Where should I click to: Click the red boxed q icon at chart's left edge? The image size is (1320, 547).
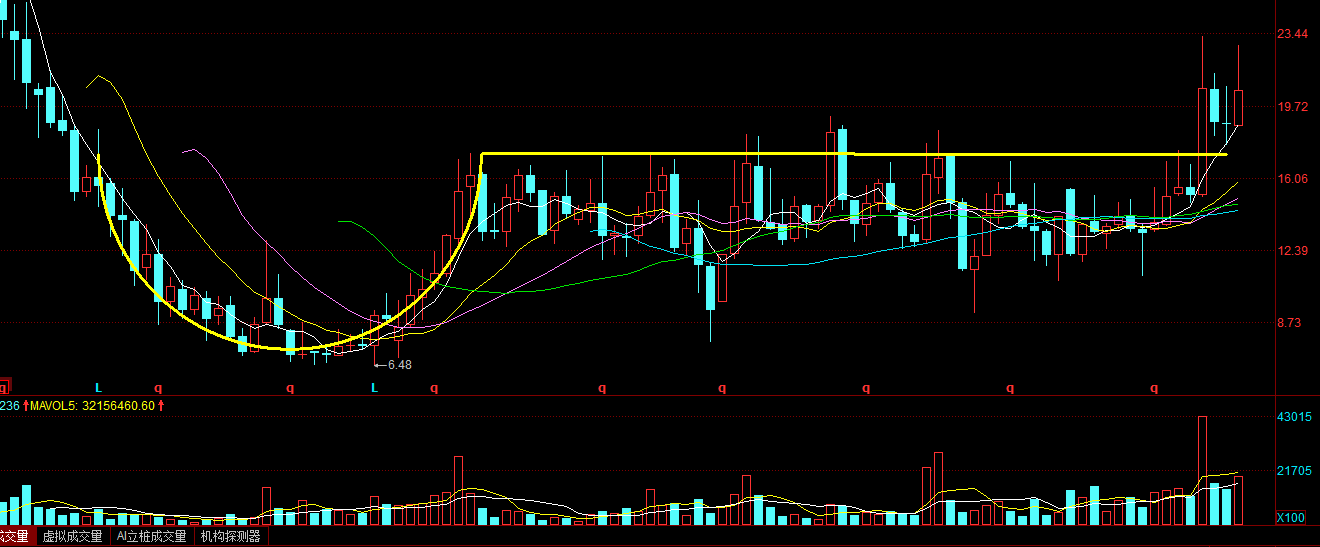(x=4, y=386)
